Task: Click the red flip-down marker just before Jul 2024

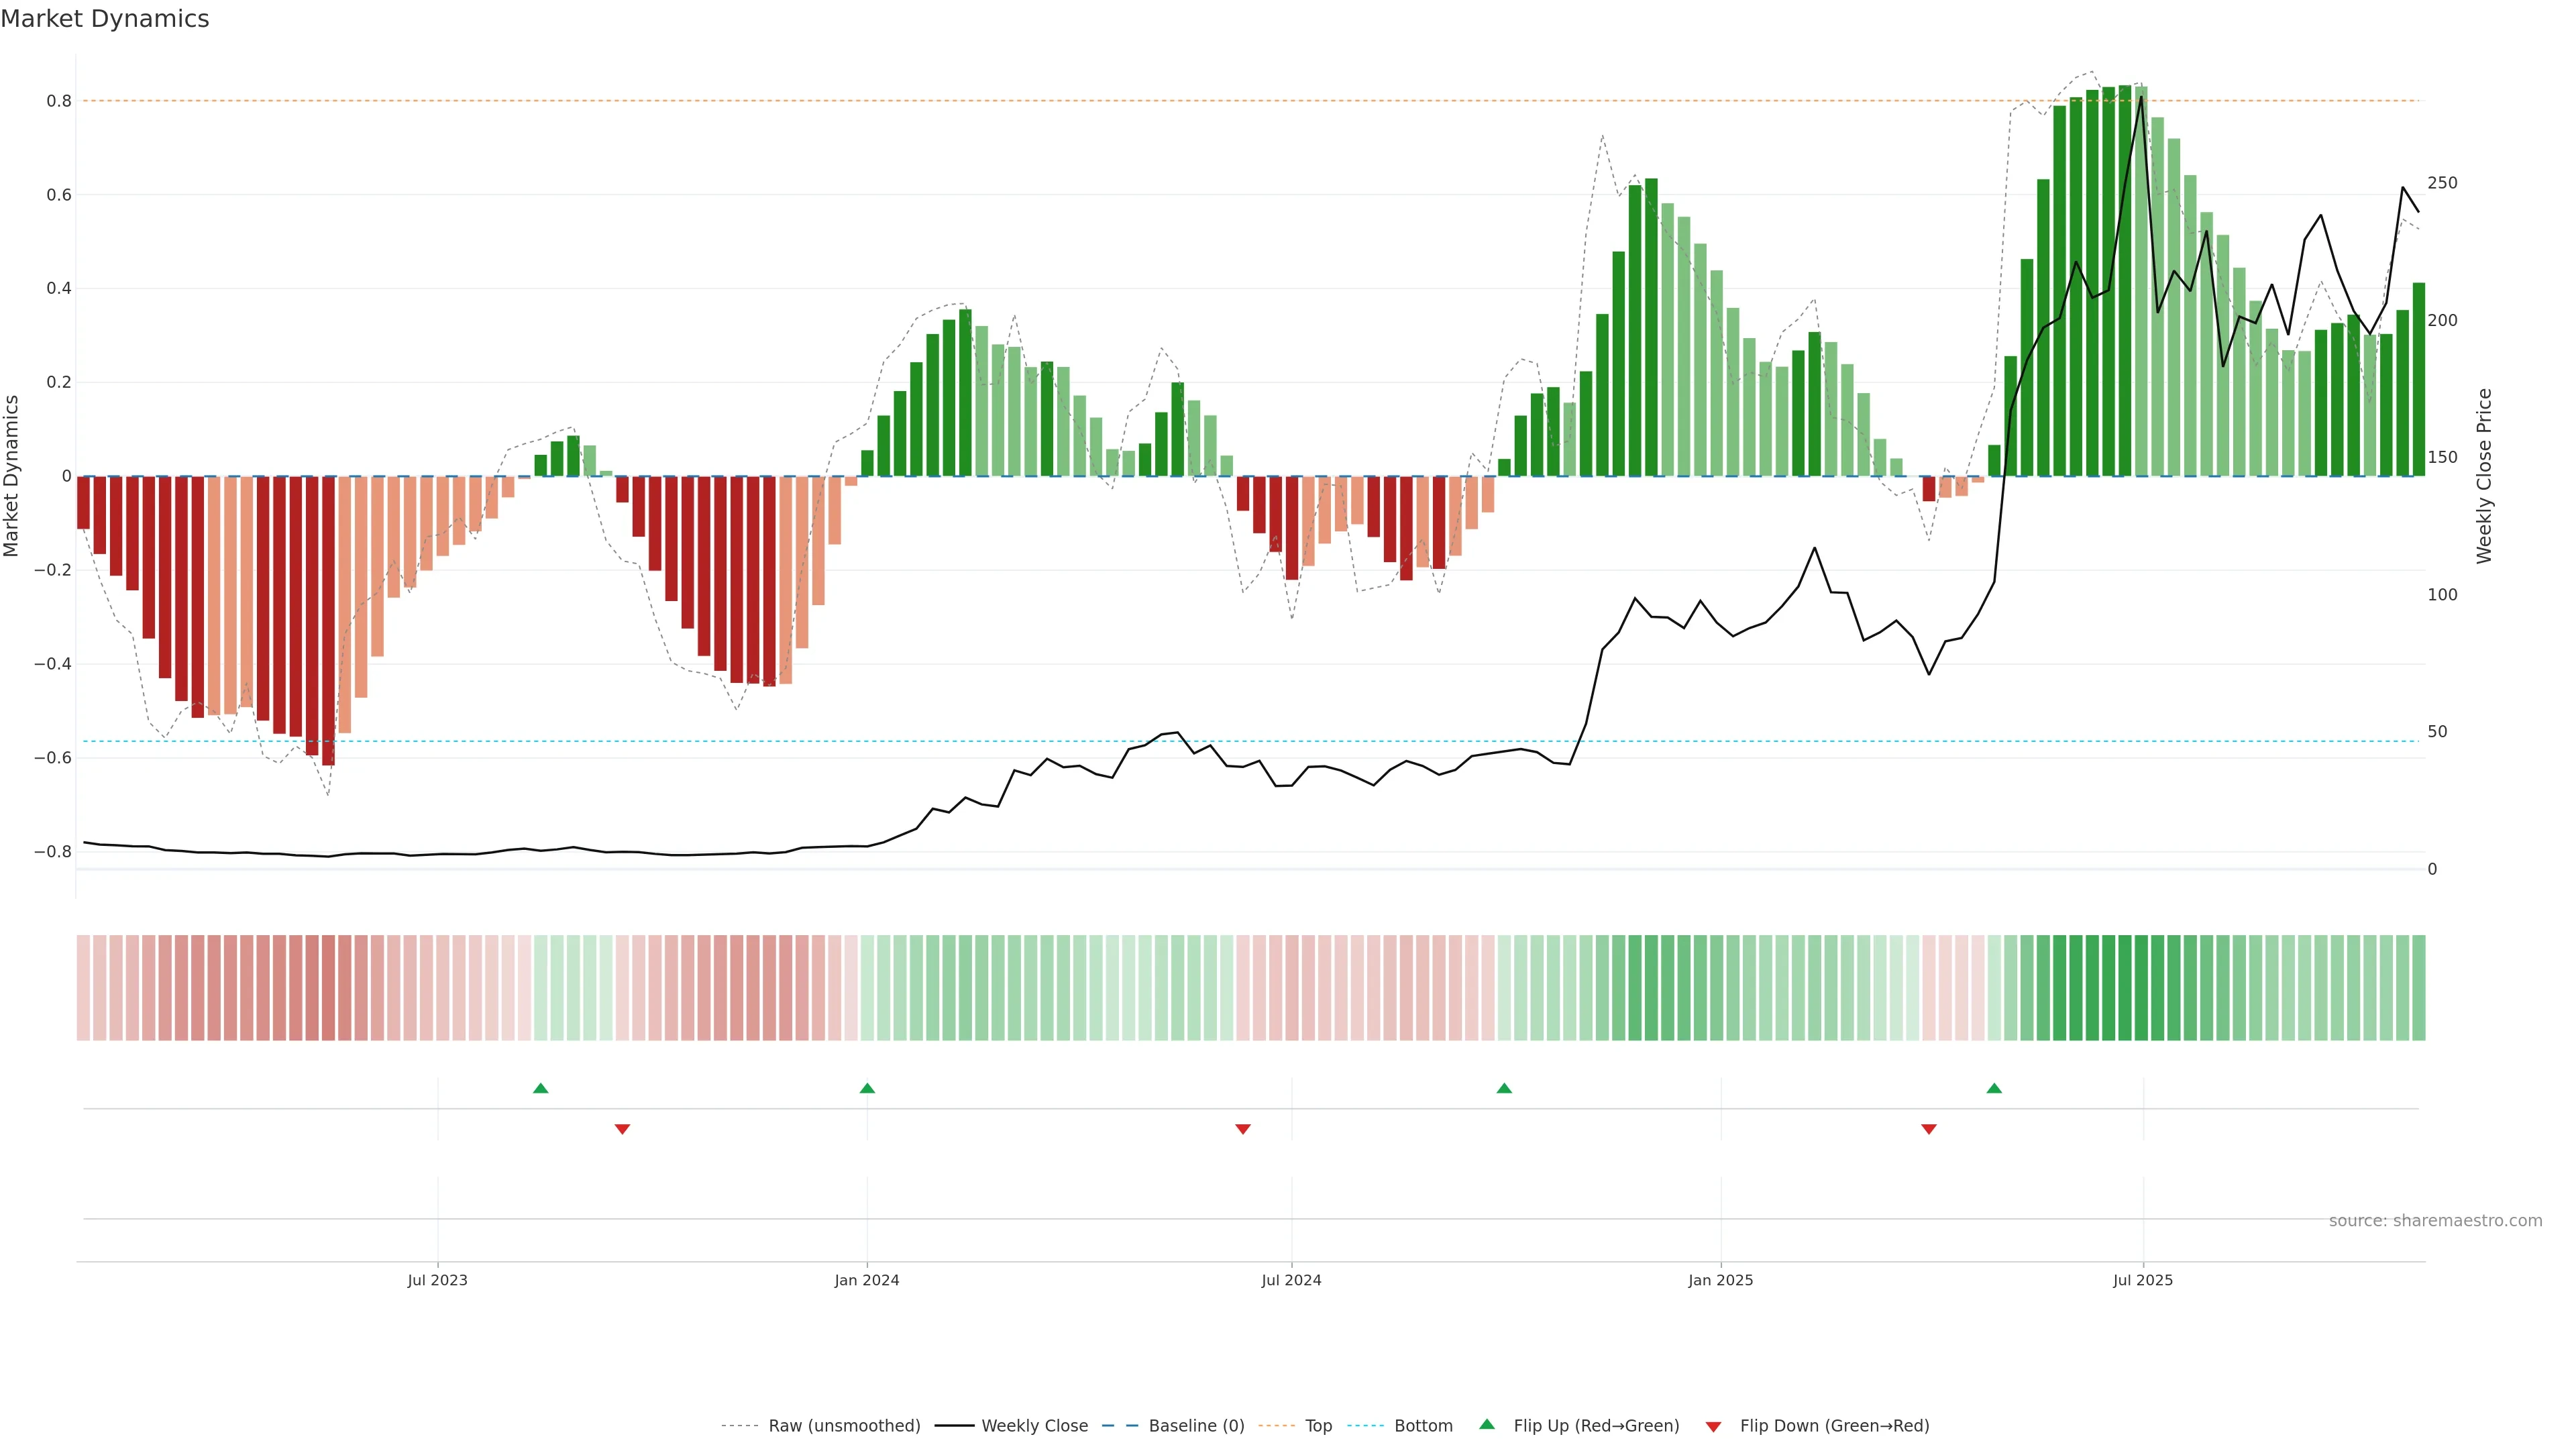Action: click(x=1242, y=1129)
